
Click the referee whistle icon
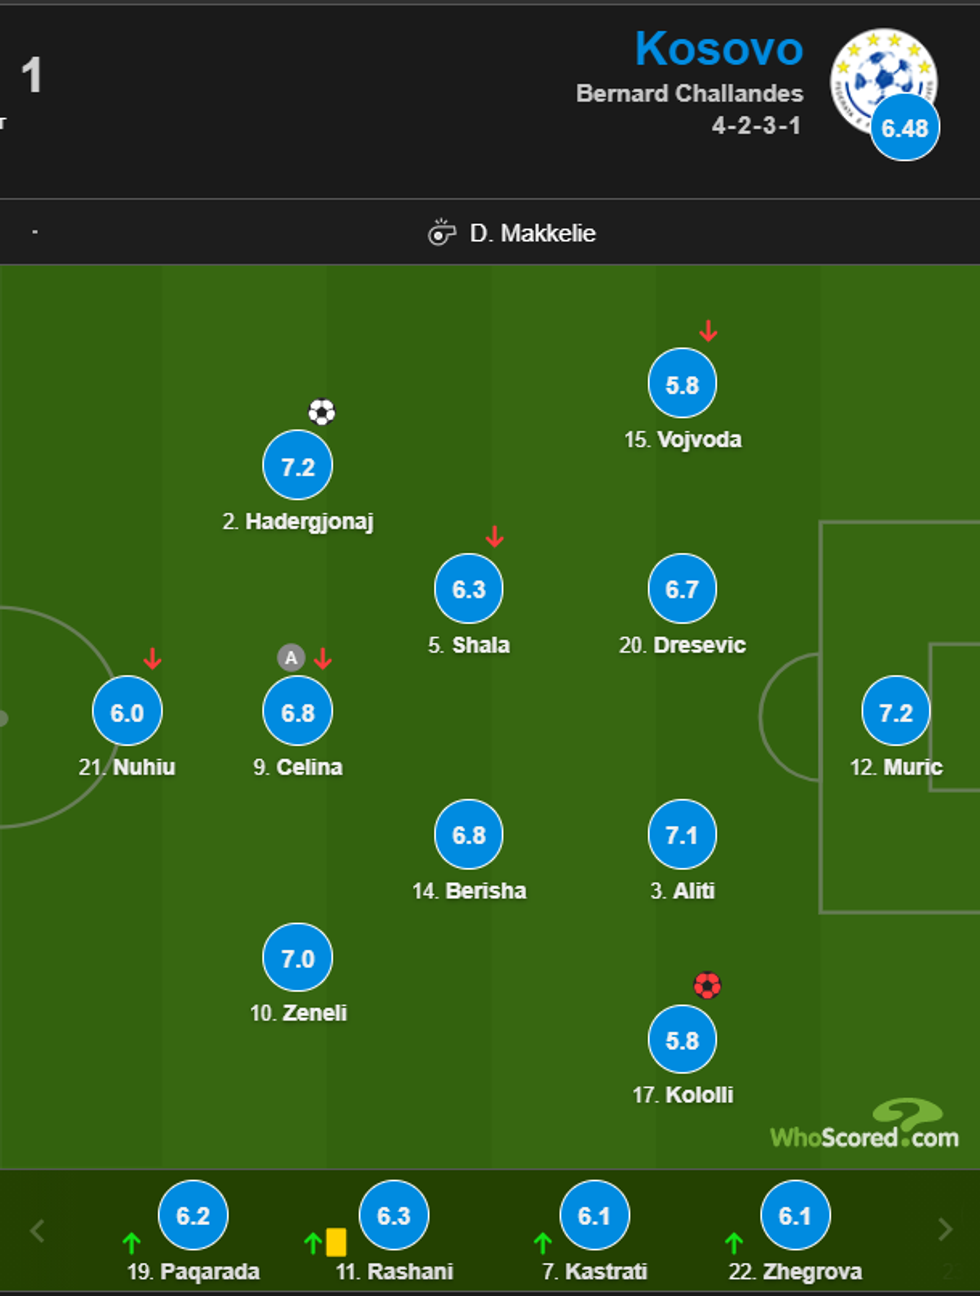click(441, 233)
